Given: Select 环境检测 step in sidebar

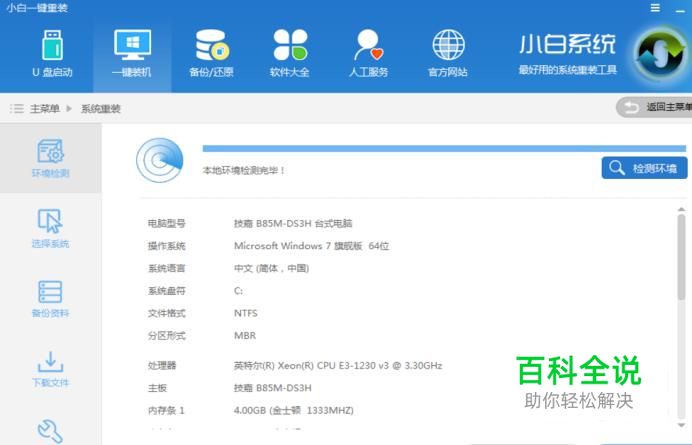Looking at the screenshot, I should point(50,158).
